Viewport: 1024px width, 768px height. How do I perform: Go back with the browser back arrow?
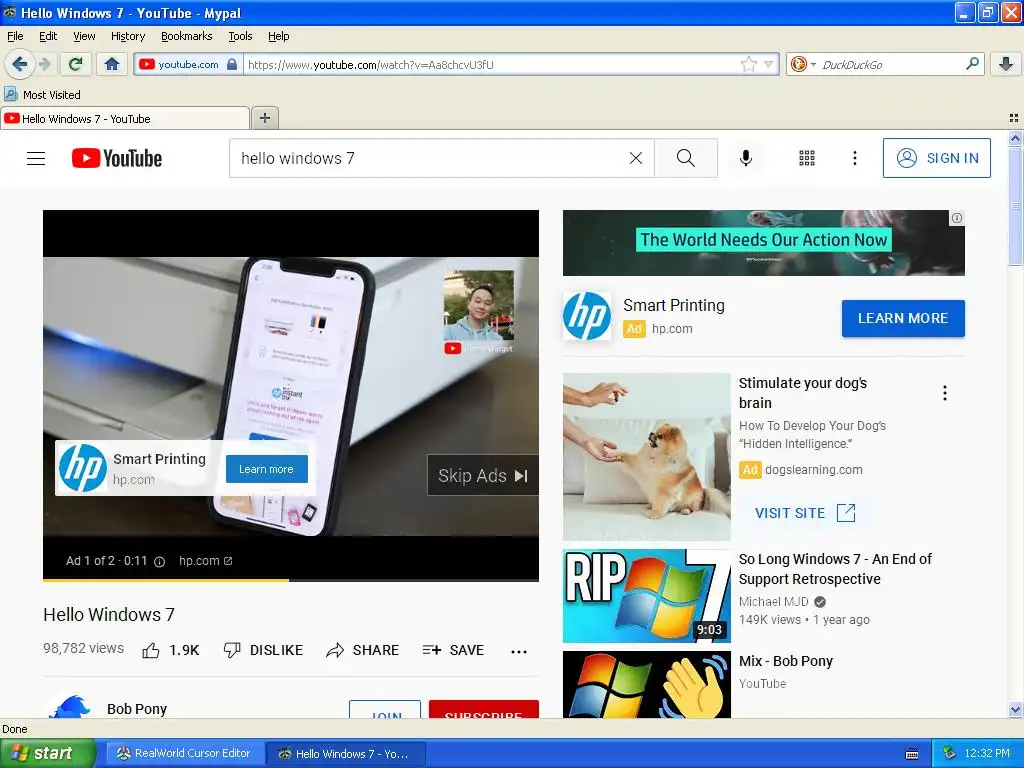click(19, 64)
